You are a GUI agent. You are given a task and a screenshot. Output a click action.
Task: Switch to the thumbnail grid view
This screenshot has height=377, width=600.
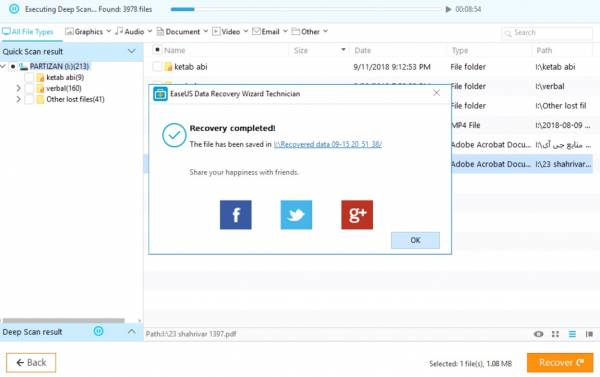555,334
